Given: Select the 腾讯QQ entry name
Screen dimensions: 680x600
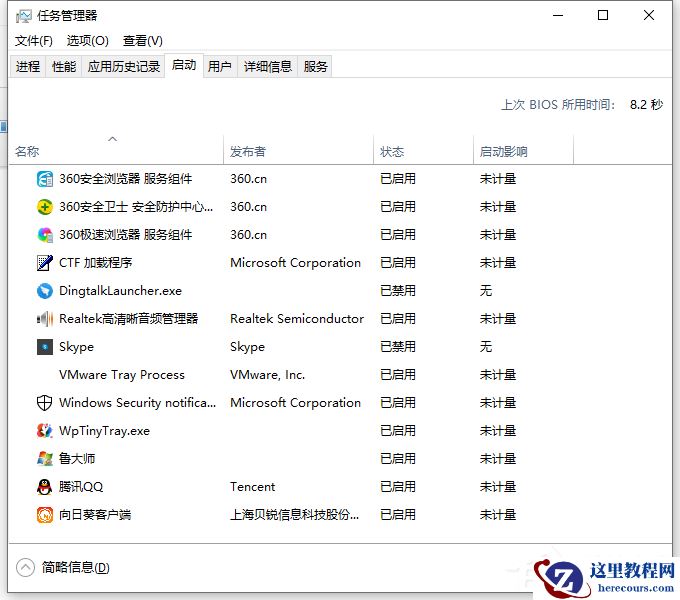Looking at the screenshot, I should tap(81, 487).
